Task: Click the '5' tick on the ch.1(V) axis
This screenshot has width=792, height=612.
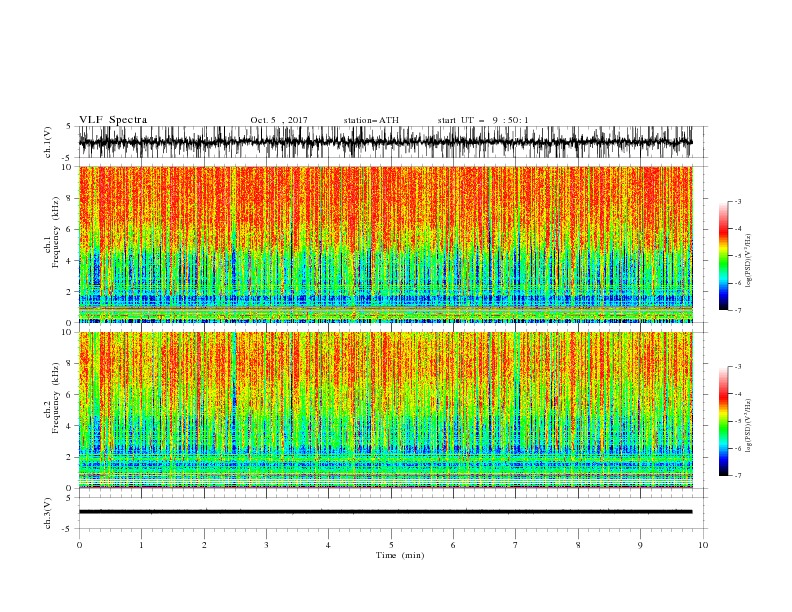Action: tap(70, 127)
